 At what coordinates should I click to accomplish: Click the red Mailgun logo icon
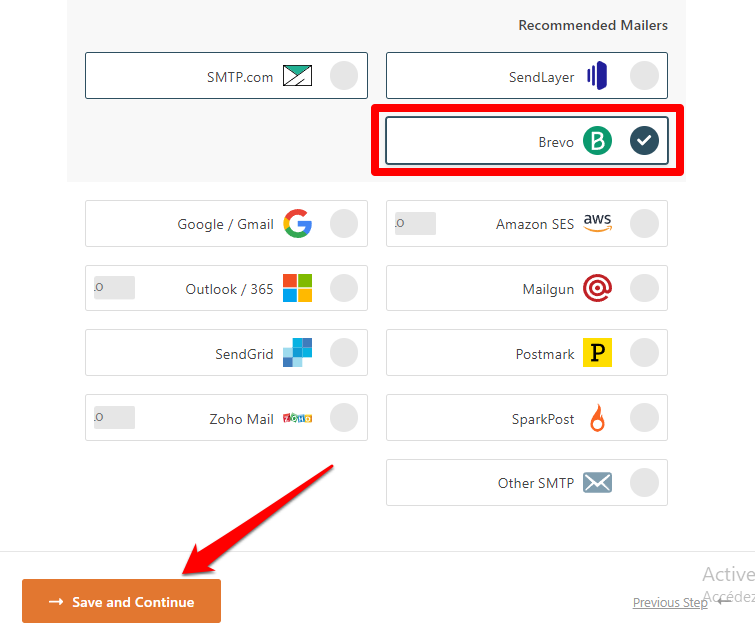tap(597, 289)
